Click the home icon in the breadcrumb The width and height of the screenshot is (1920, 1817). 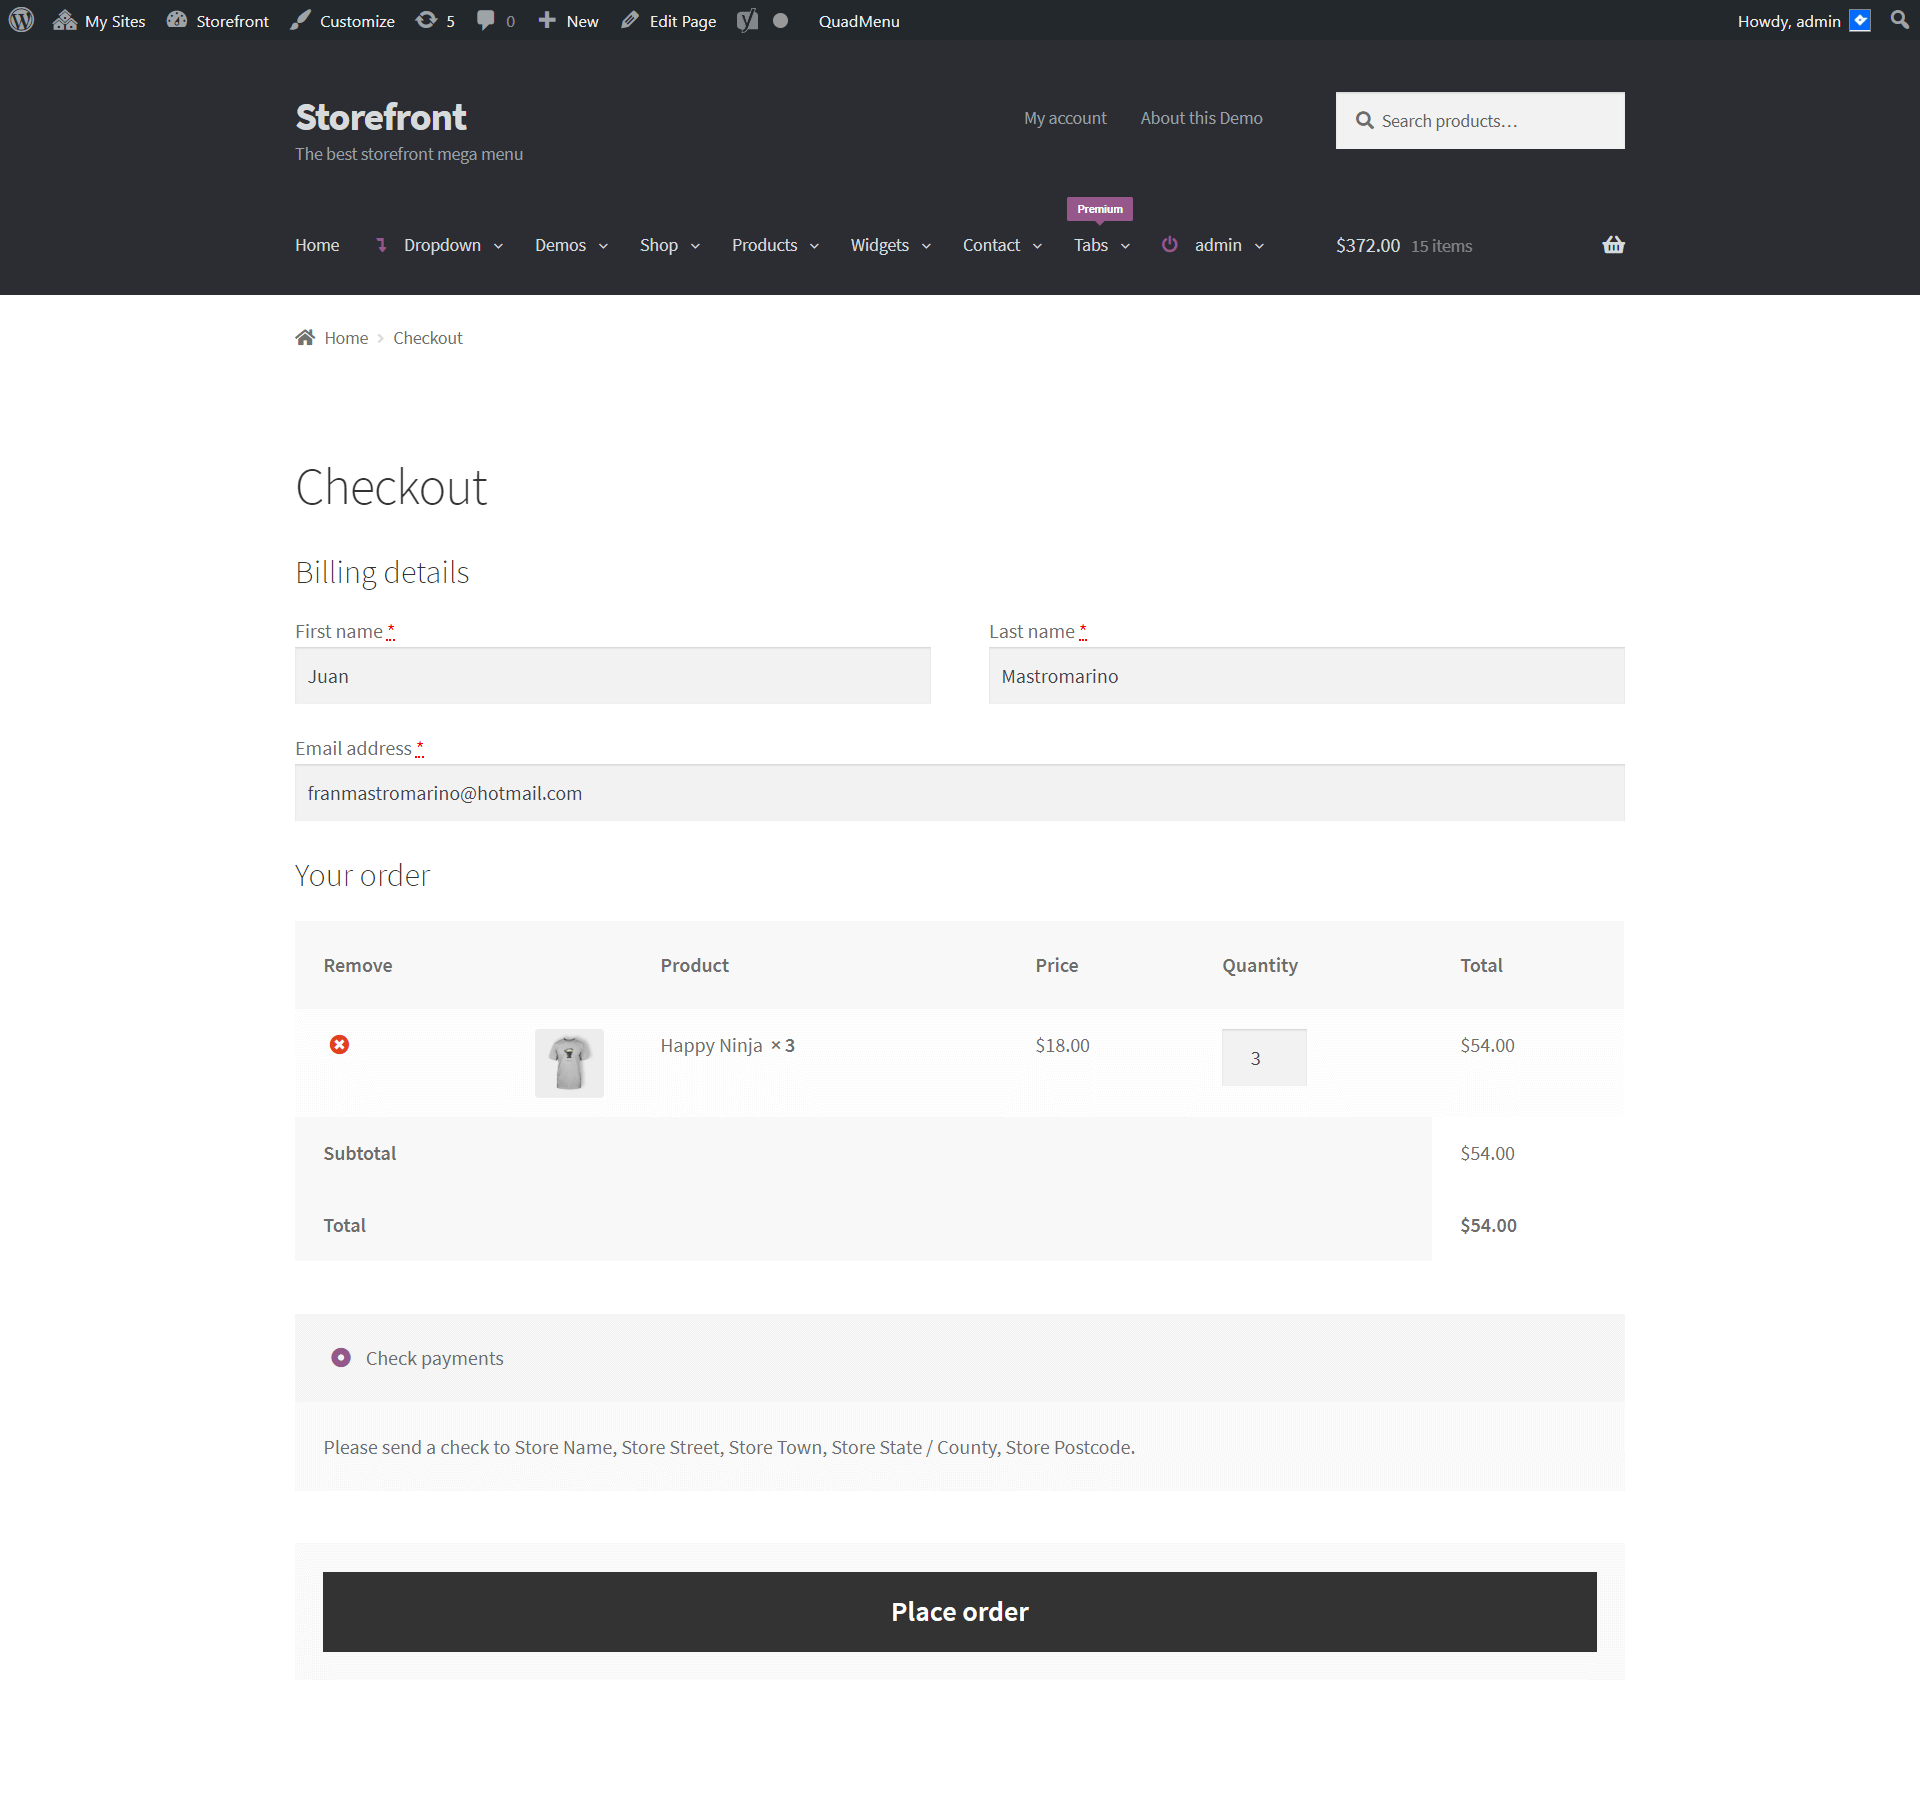pyautogui.click(x=306, y=337)
